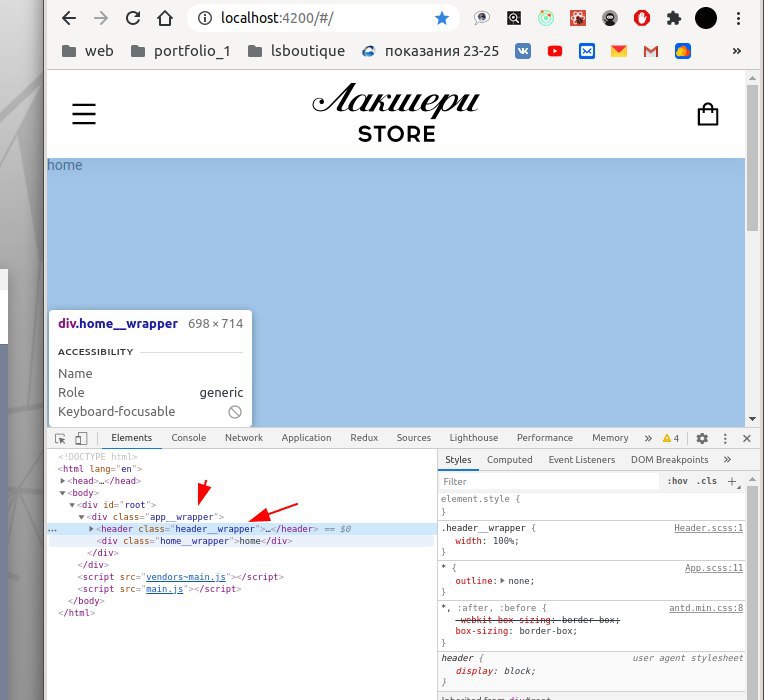Toggle the .cls classes button
764x700 pixels.
[x=707, y=481]
